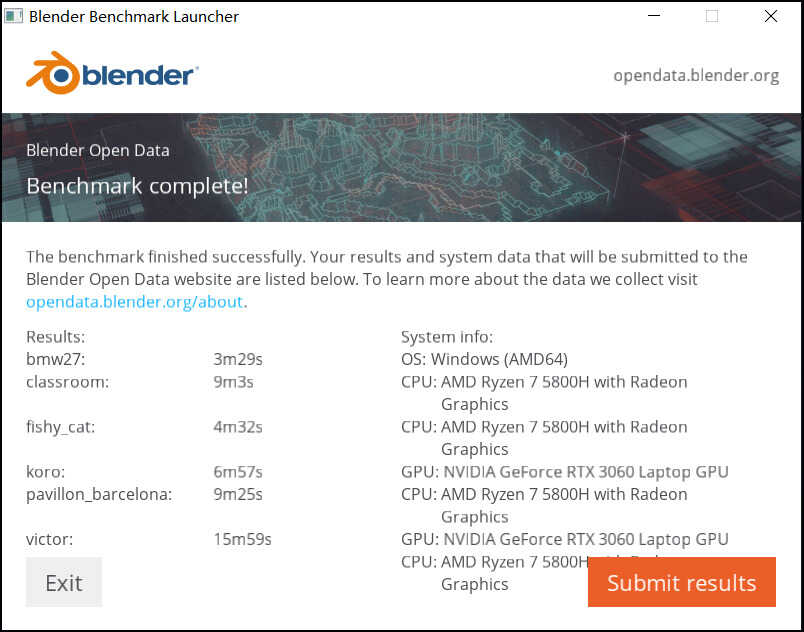Click the Blender logo
This screenshot has width=804, height=632.
click(112, 73)
